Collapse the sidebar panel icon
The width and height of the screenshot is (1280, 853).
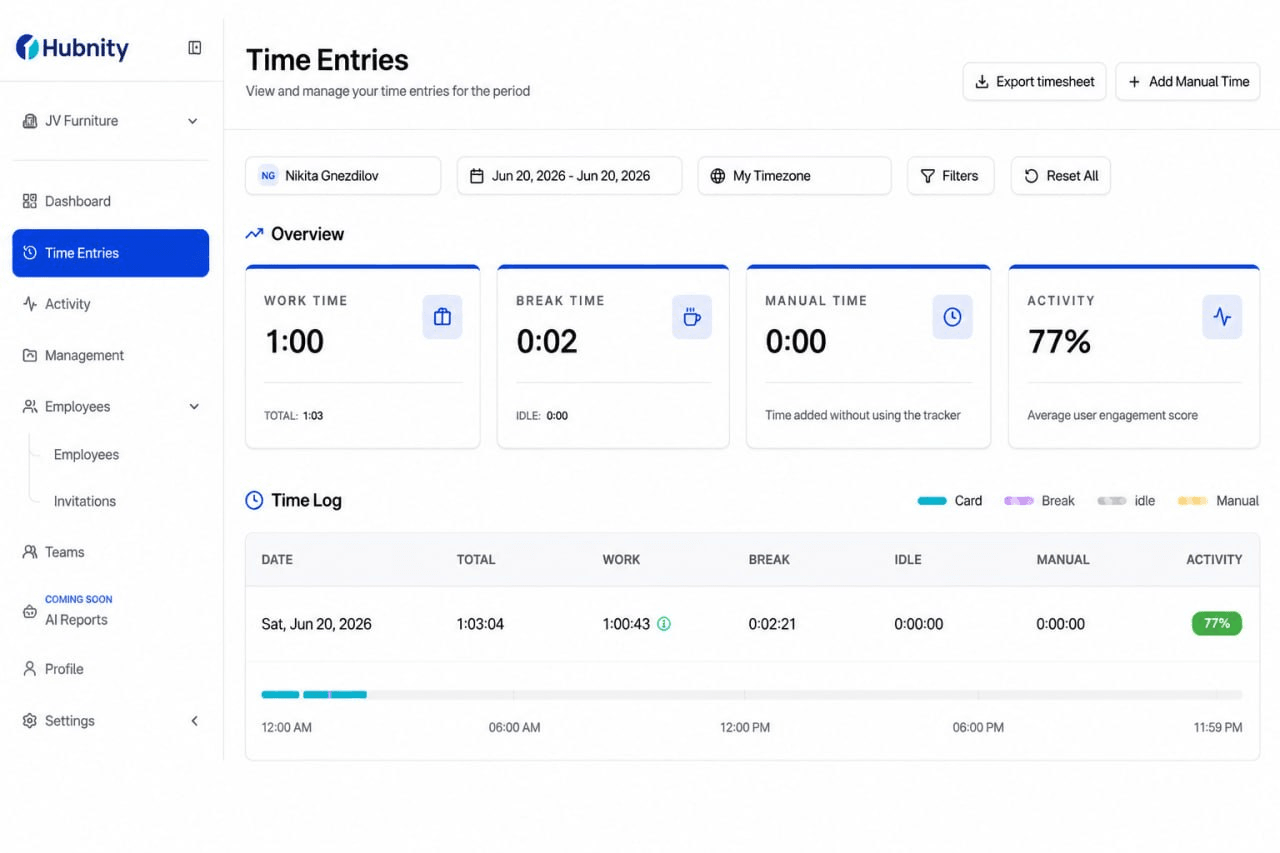195,48
